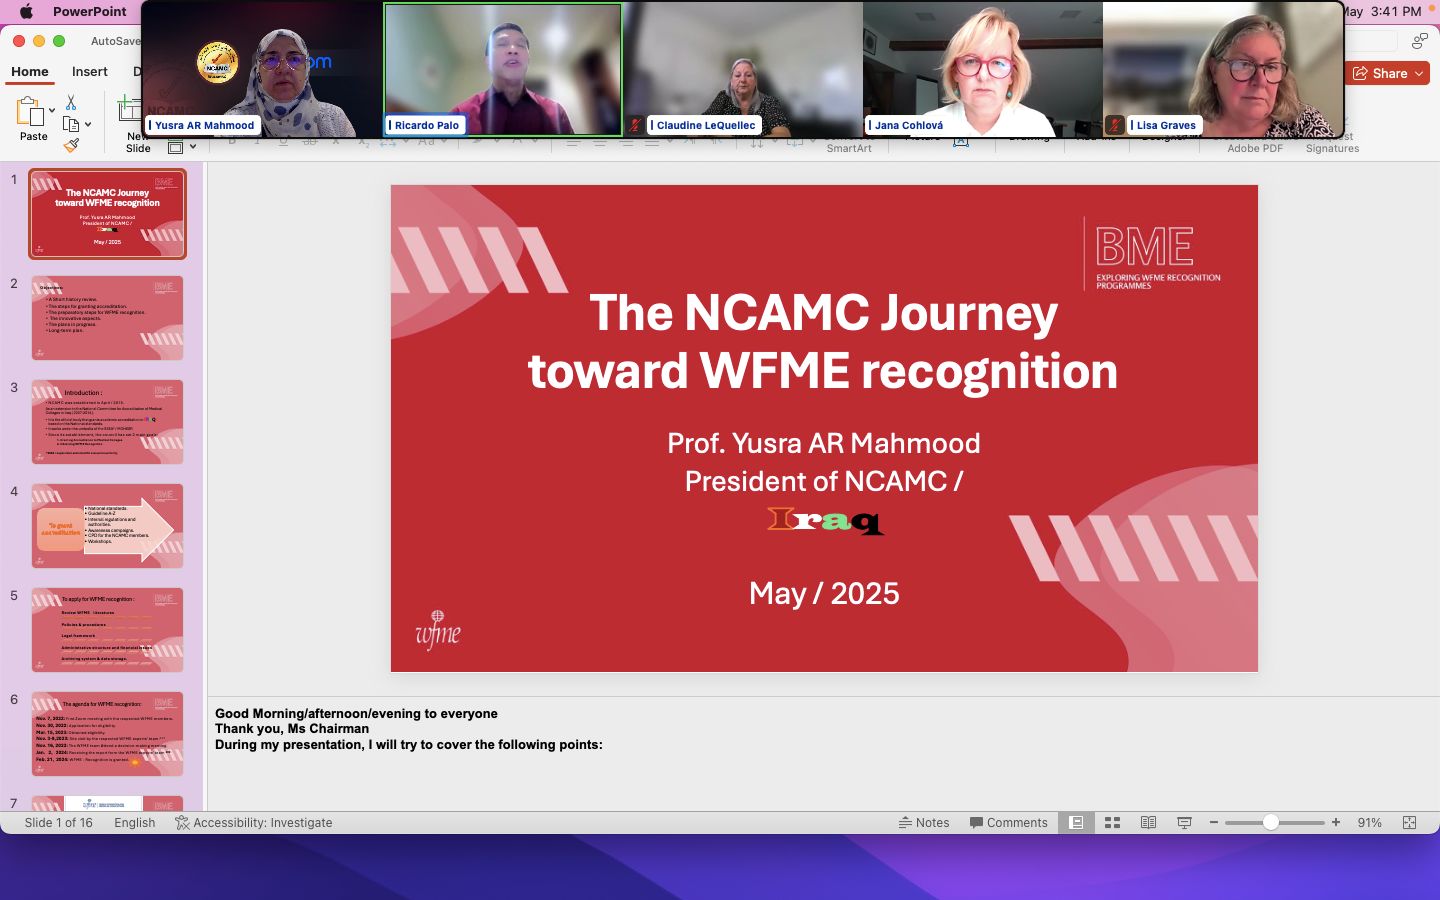Click the Copy icon

click(71, 124)
